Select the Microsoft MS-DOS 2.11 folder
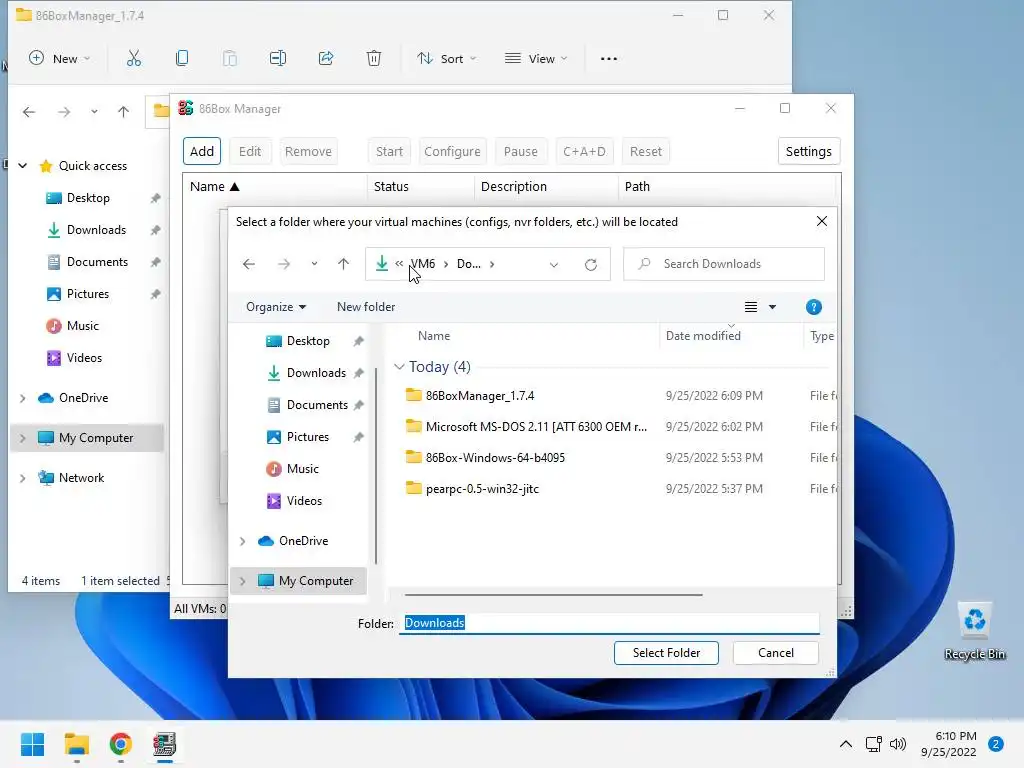 (x=536, y=426)
